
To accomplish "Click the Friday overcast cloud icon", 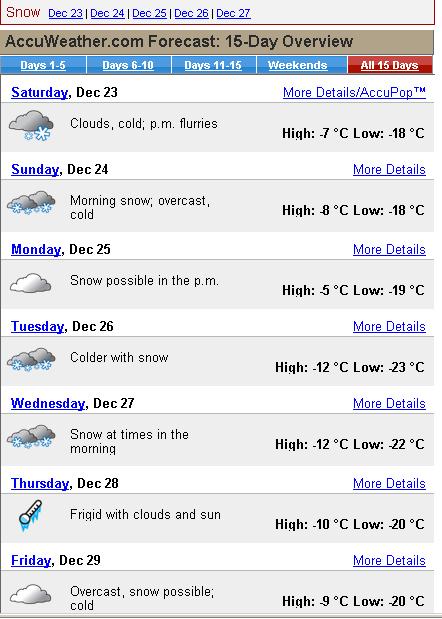I will coord(30,595).
